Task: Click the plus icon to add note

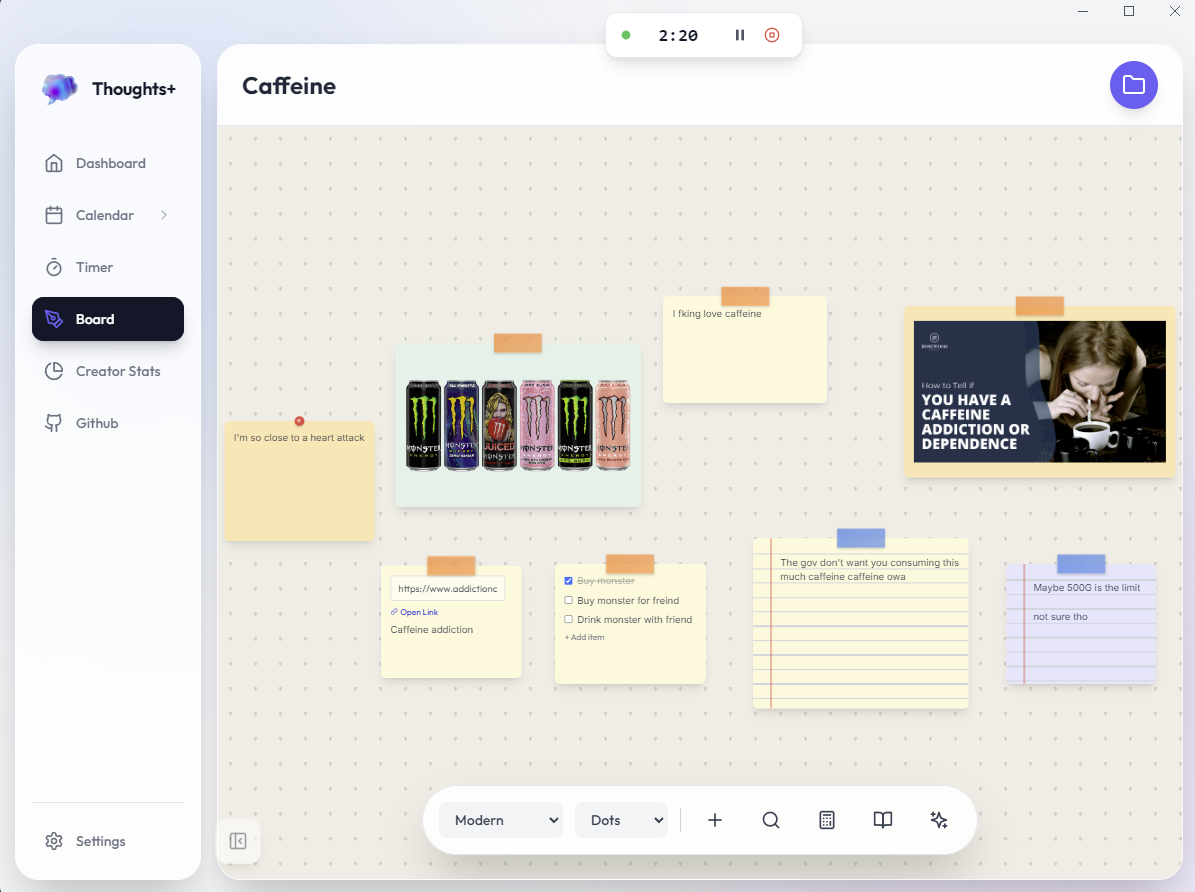Action: click(715, 820)
